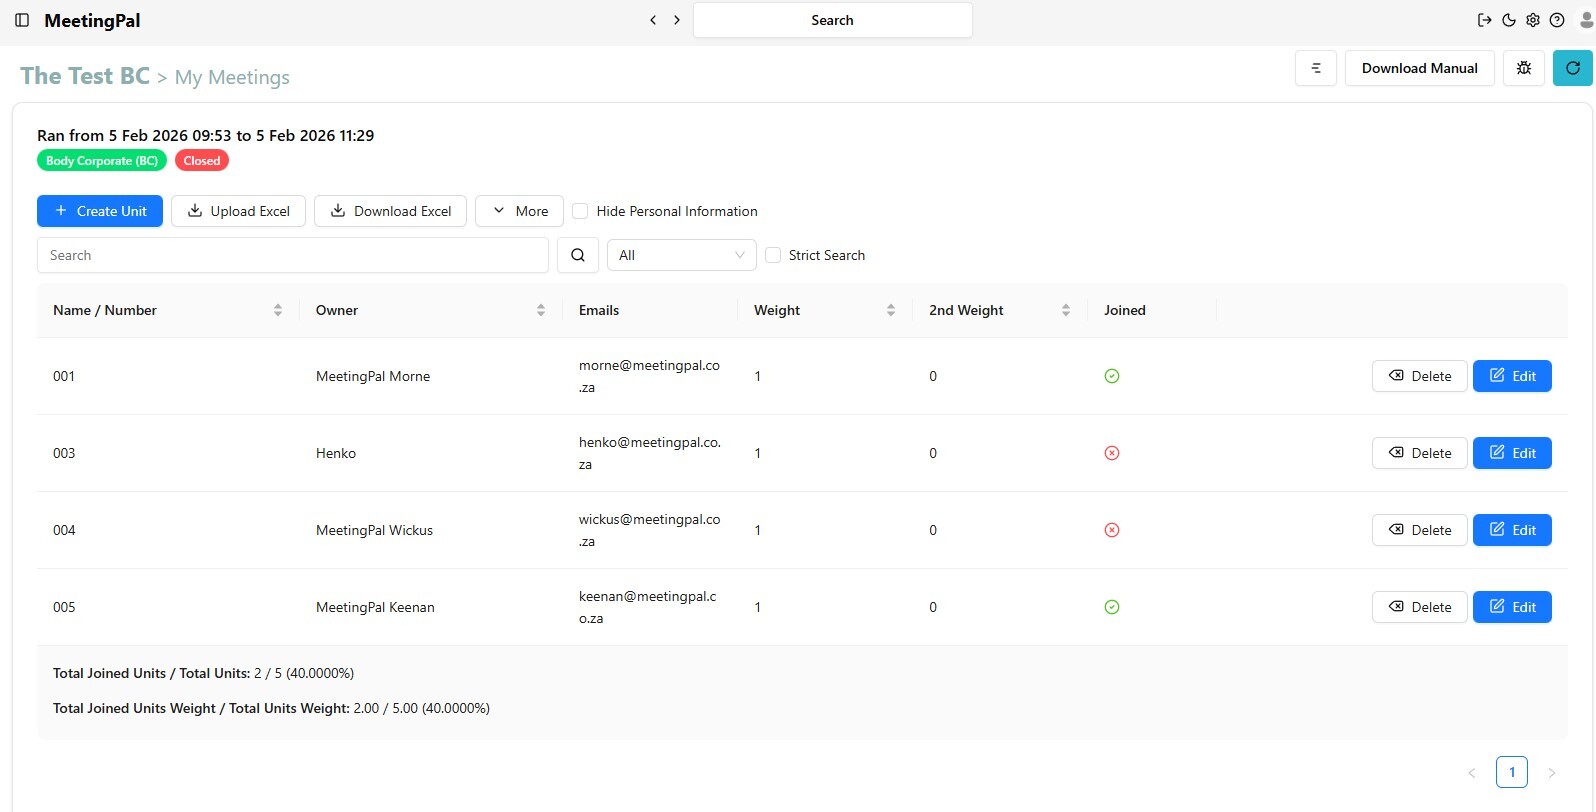1596x812 pixels.
Task: Navigate back with the left arrow icon
Action: [x=653, y=20]
